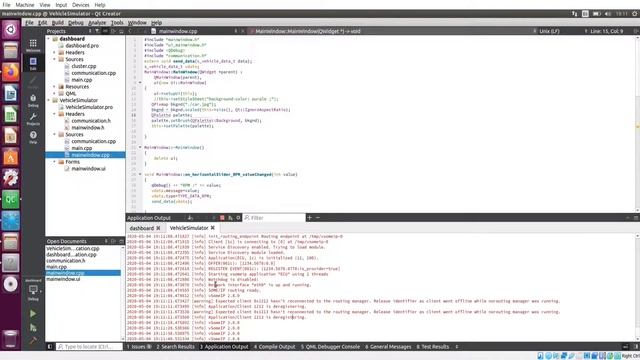Open dashboard.pro in the project tree
The height and width of the screenshot is (360, 640).
tap(82, 46)
